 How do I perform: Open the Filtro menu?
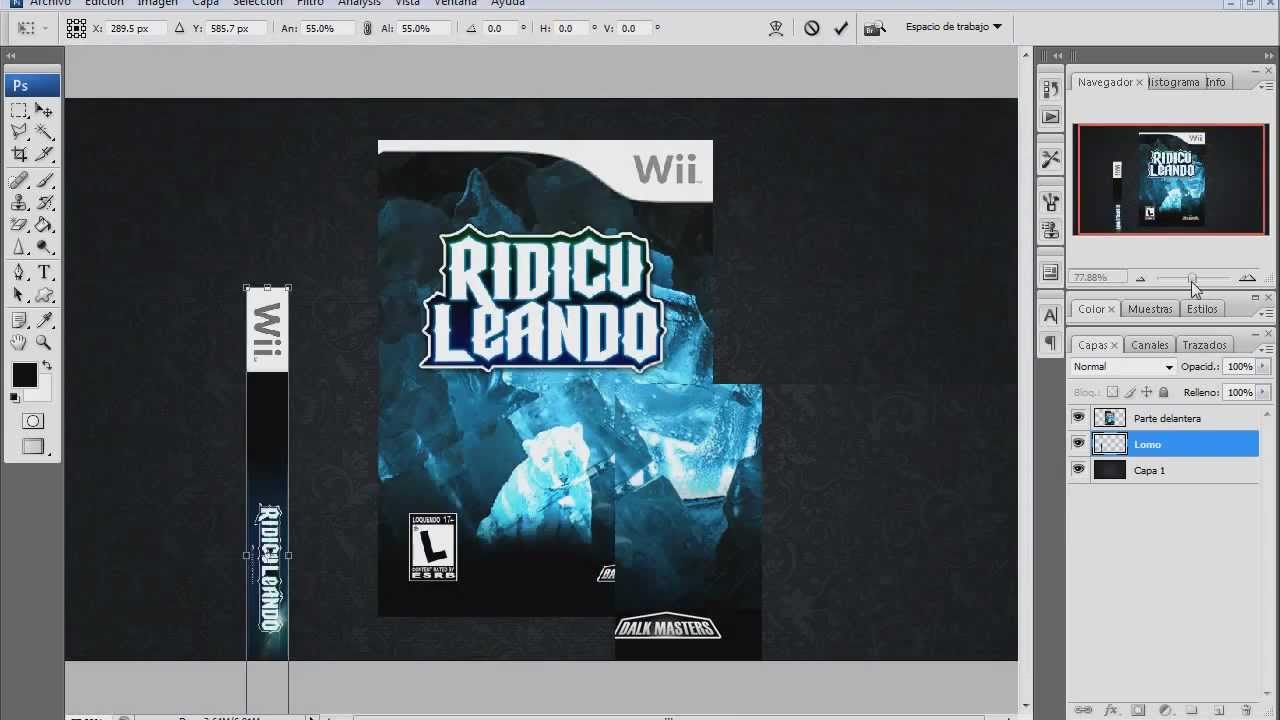[310, 4]
